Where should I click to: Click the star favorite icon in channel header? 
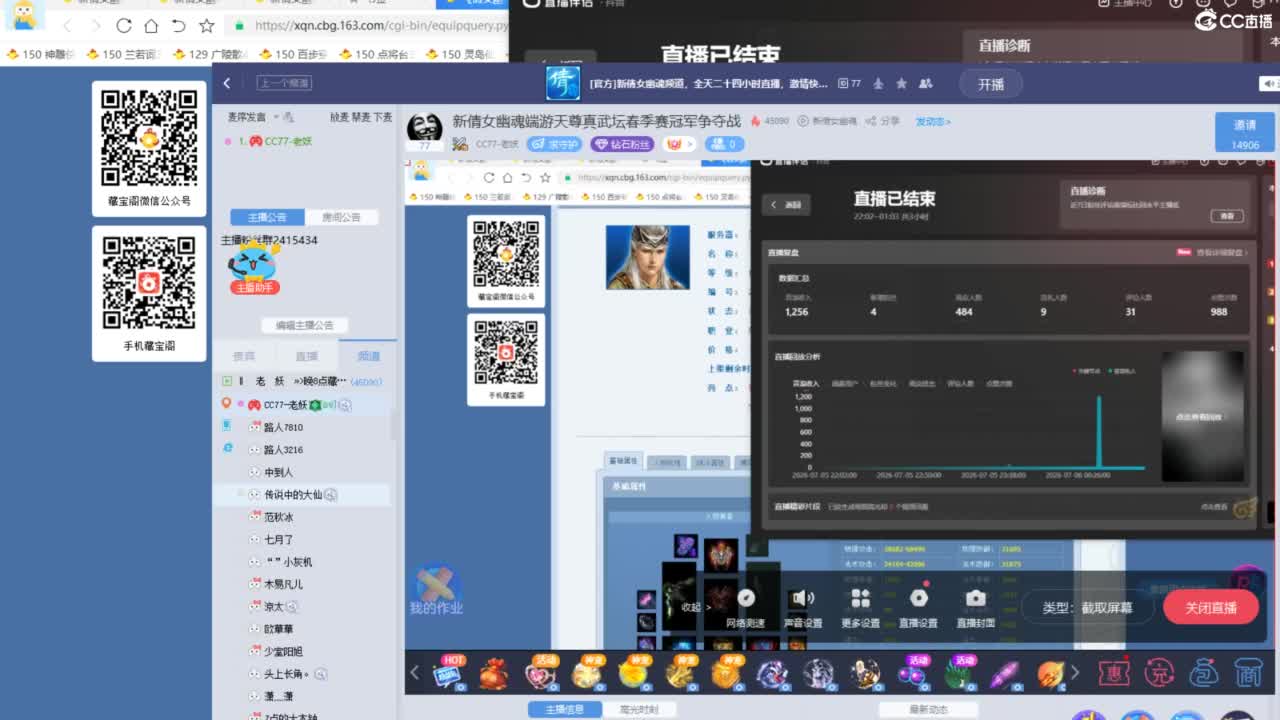point(901,83)
